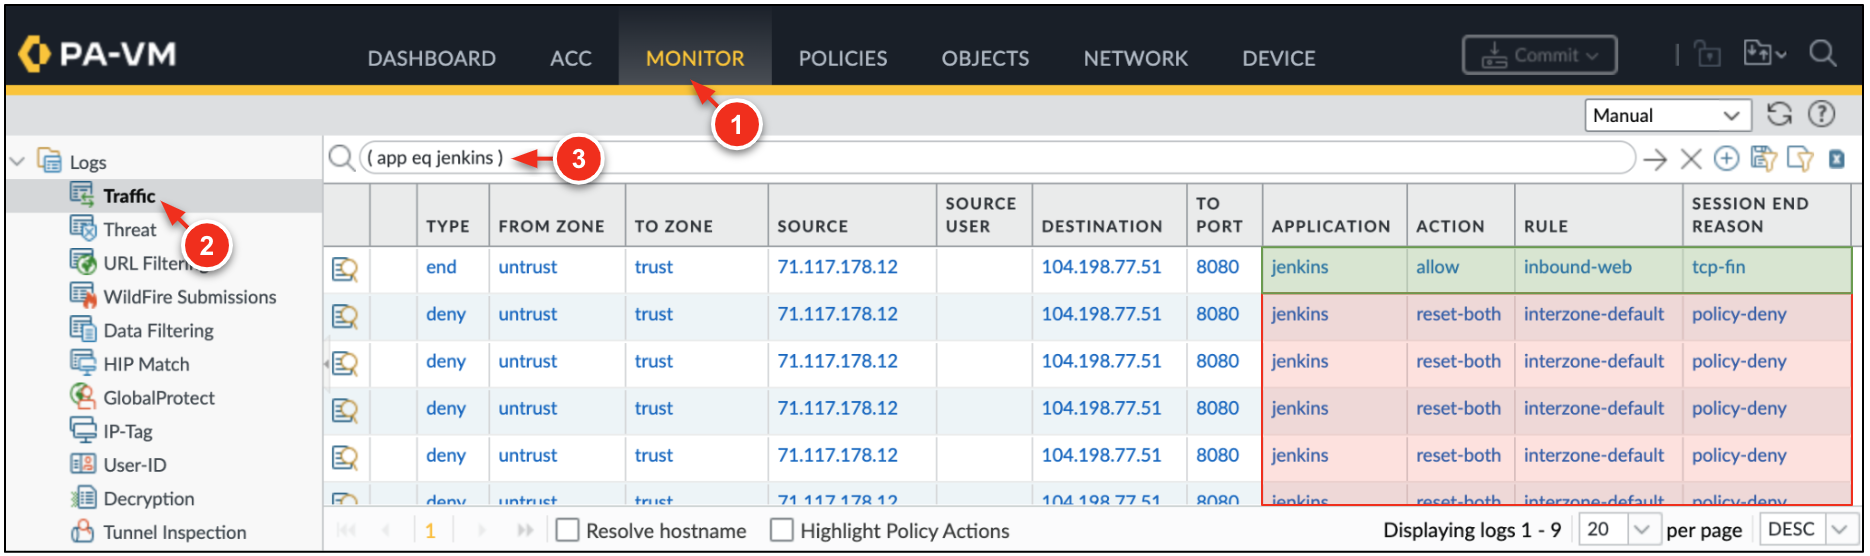Click the search magnifier in top bar
This screenshot has height=556, width=1870.
click(1822, 54)
